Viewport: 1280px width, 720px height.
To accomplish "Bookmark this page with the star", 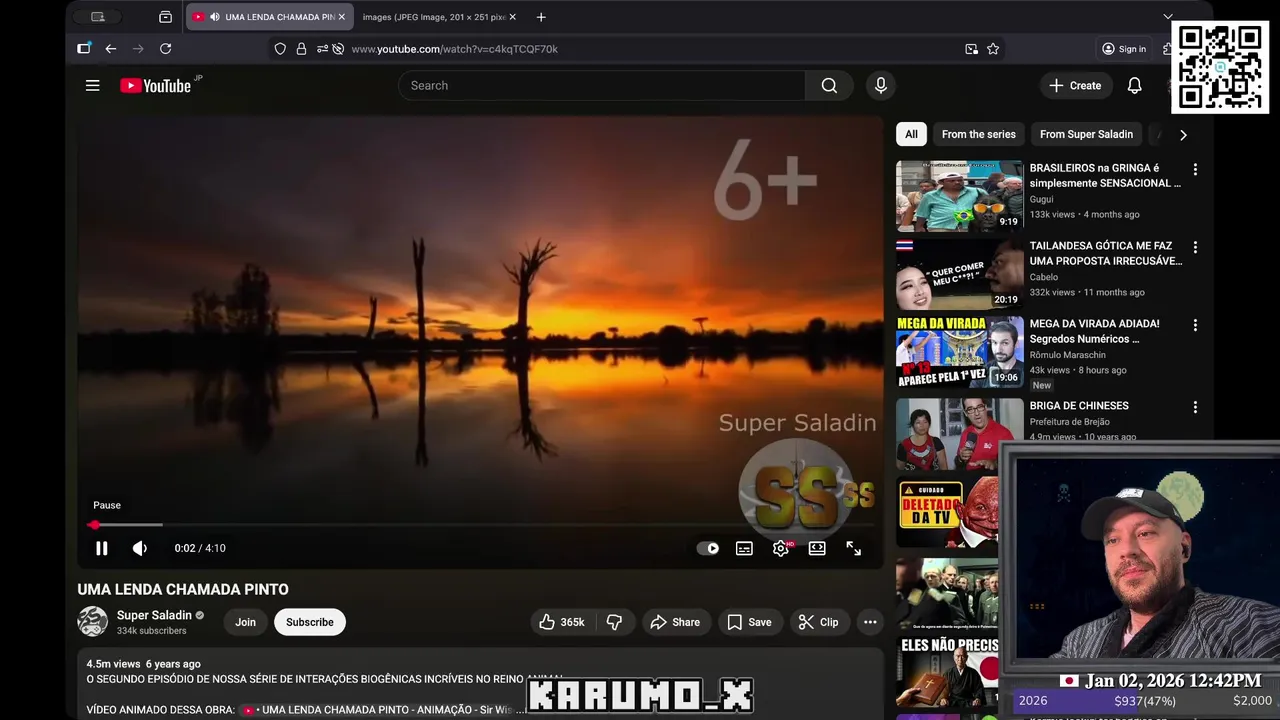I will pyautogui.click(x=993, y=49).
